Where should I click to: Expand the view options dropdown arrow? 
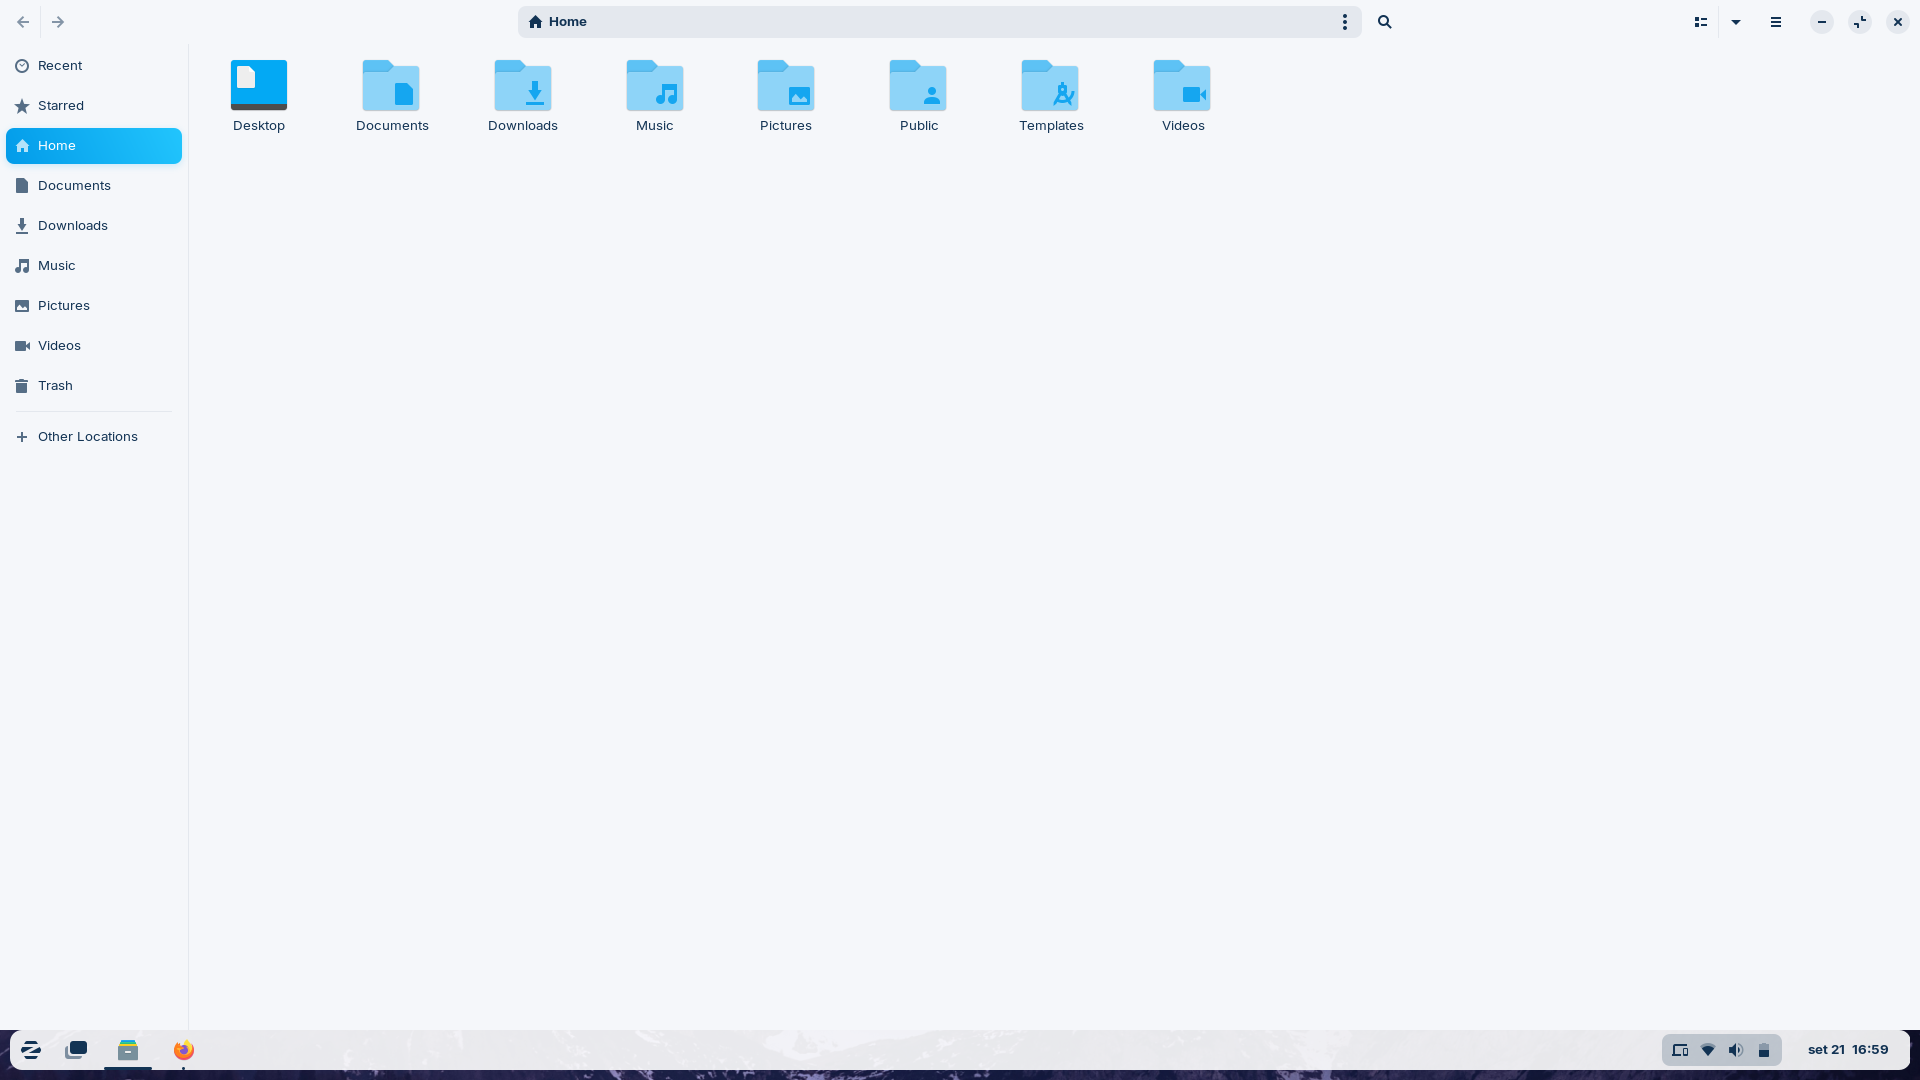tap(1736, 22)
